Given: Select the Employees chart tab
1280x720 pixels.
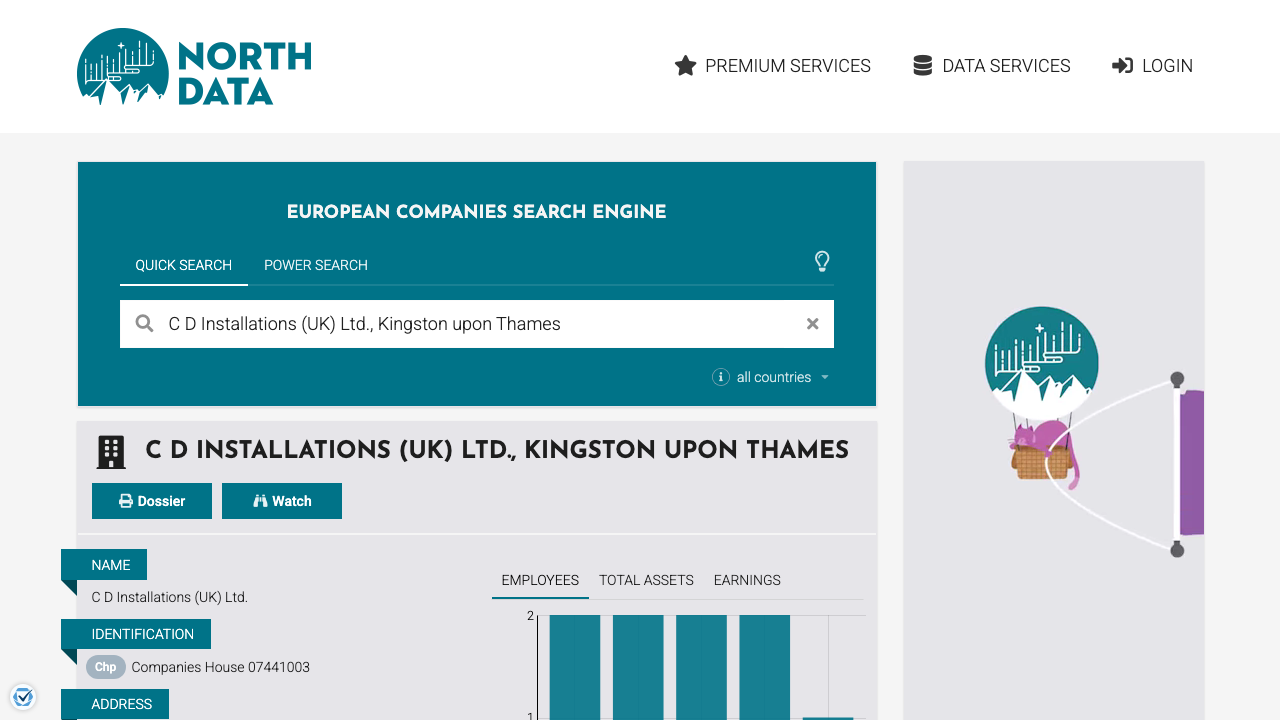Looking at the screenshot, I should click(x=540, y=580).
